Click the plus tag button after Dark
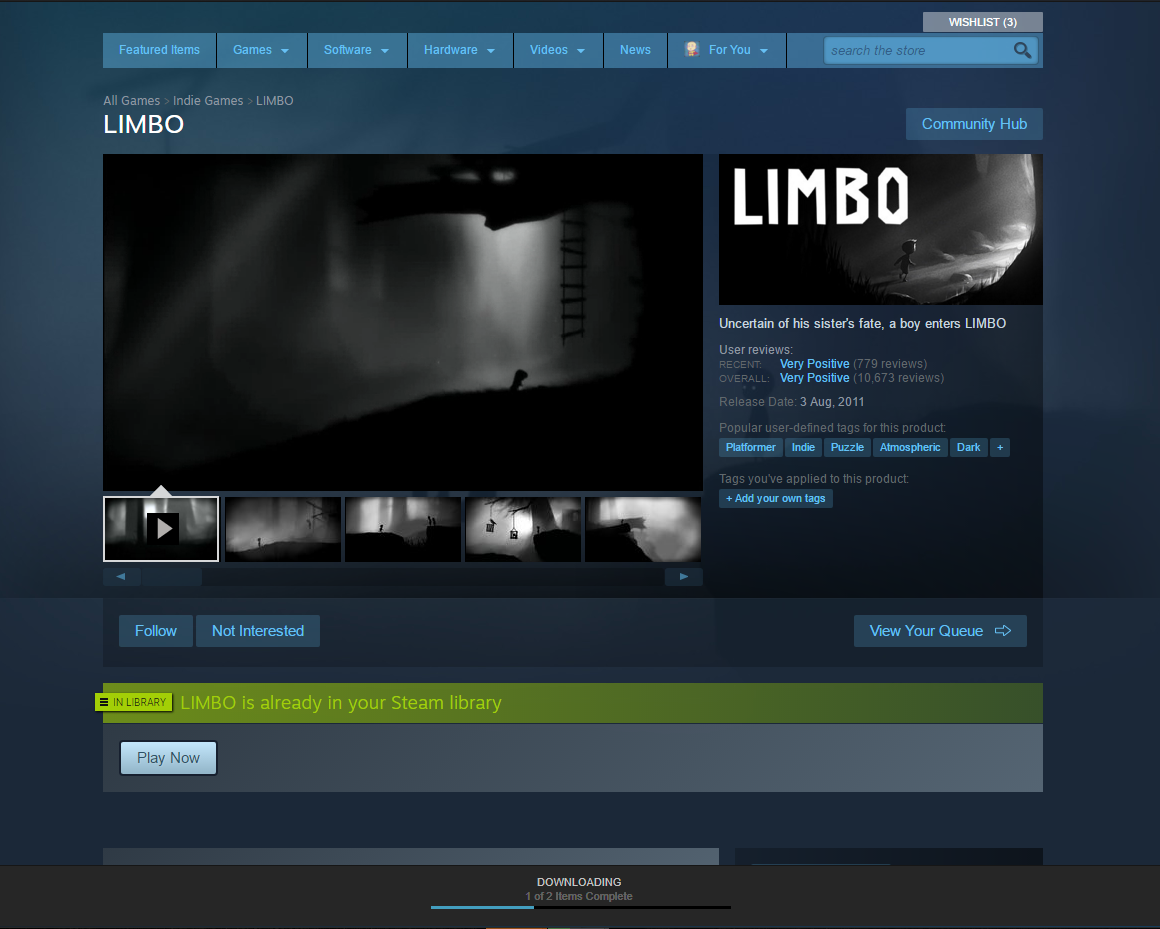 [999, 447]
